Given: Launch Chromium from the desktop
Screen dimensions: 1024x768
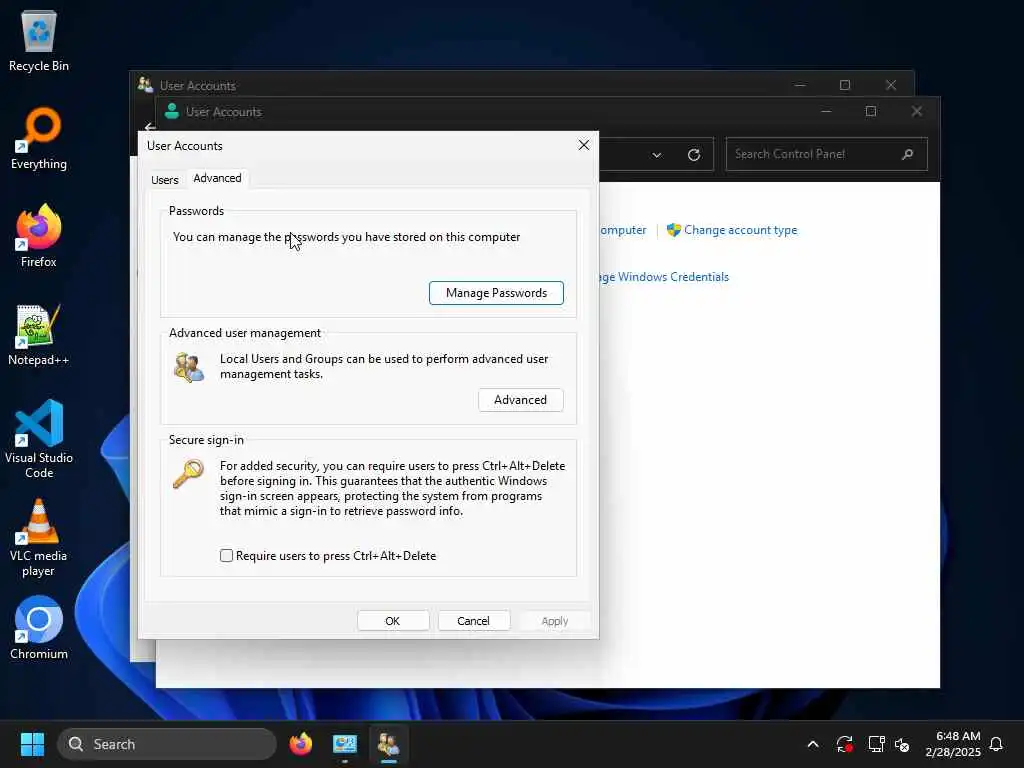Looking at the screenshot, I should click(x=39, y=628).
